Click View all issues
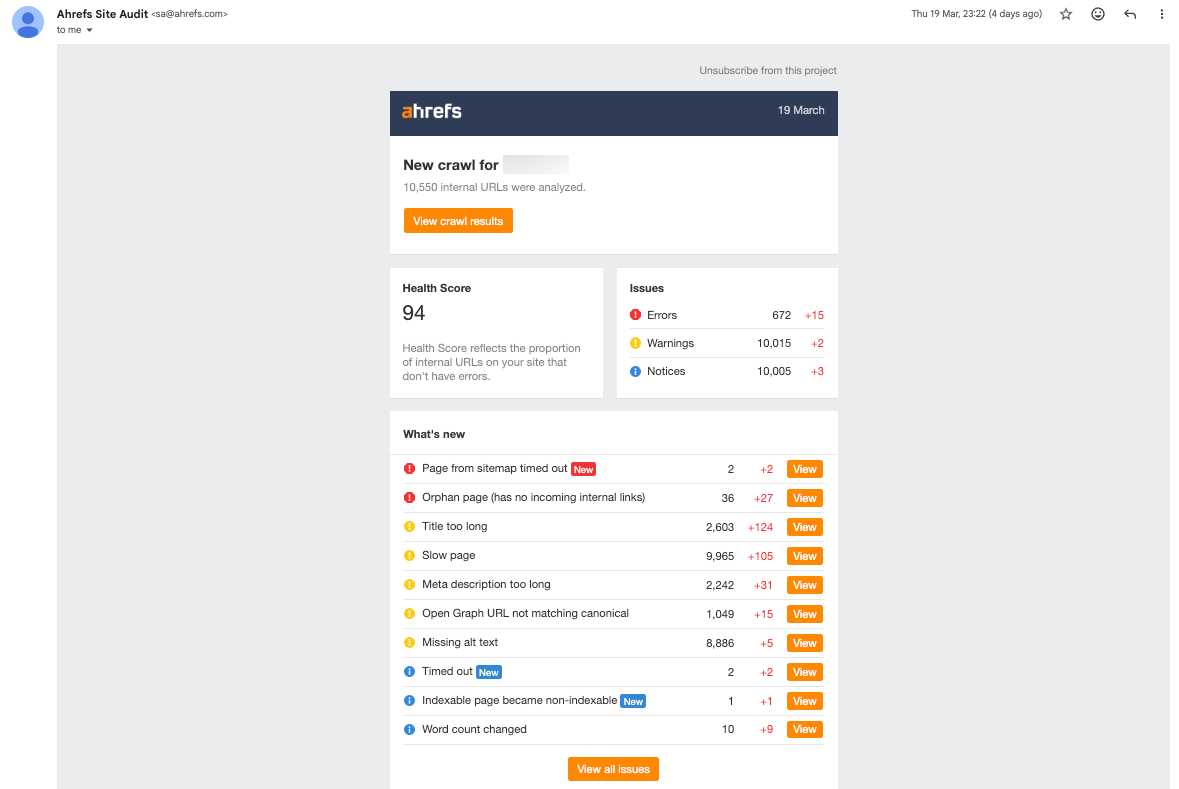1179x789 pixels. [x=613, y=769]
